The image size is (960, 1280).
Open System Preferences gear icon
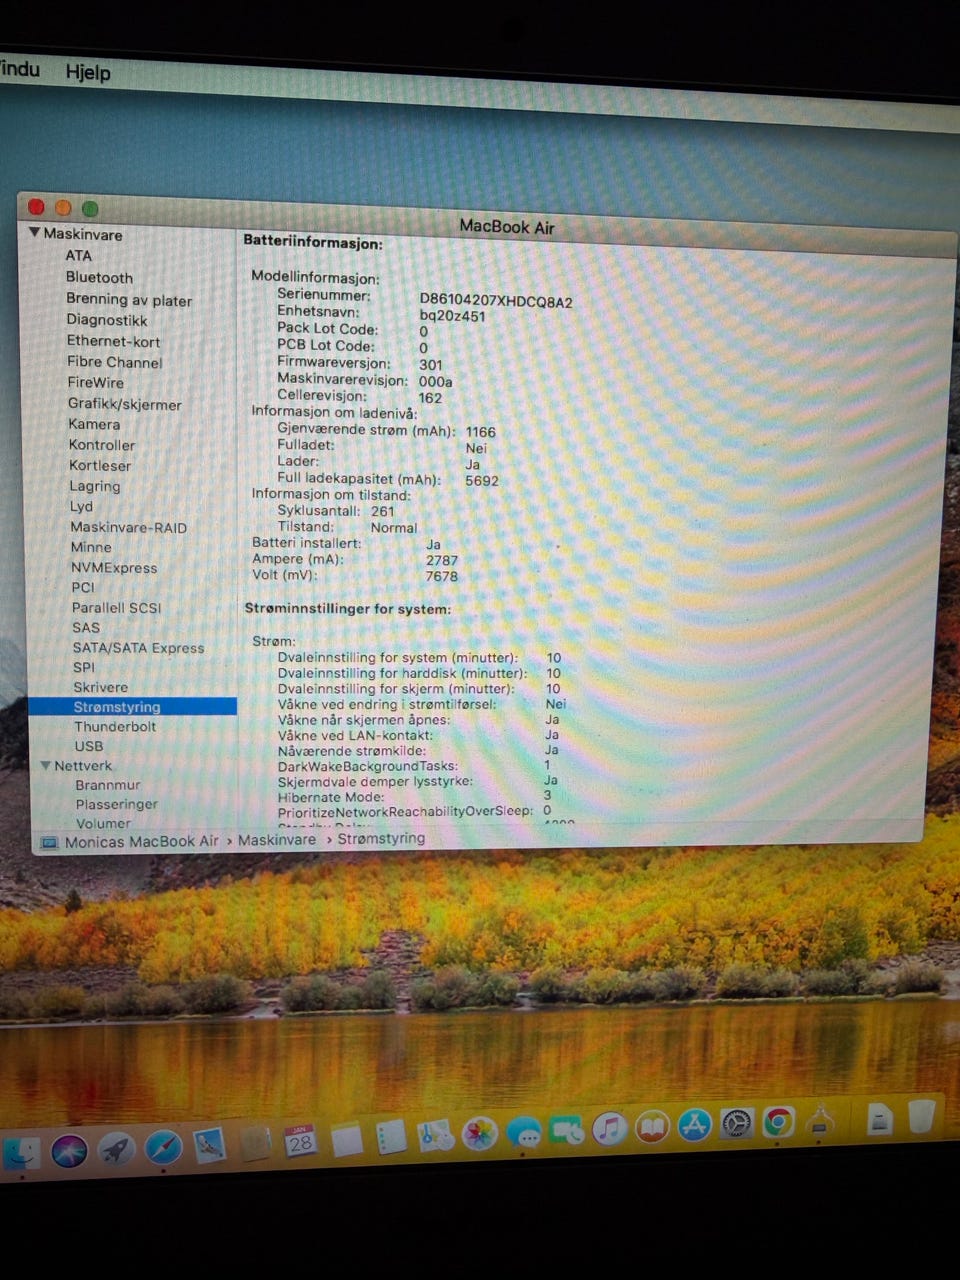(736, 1123)
